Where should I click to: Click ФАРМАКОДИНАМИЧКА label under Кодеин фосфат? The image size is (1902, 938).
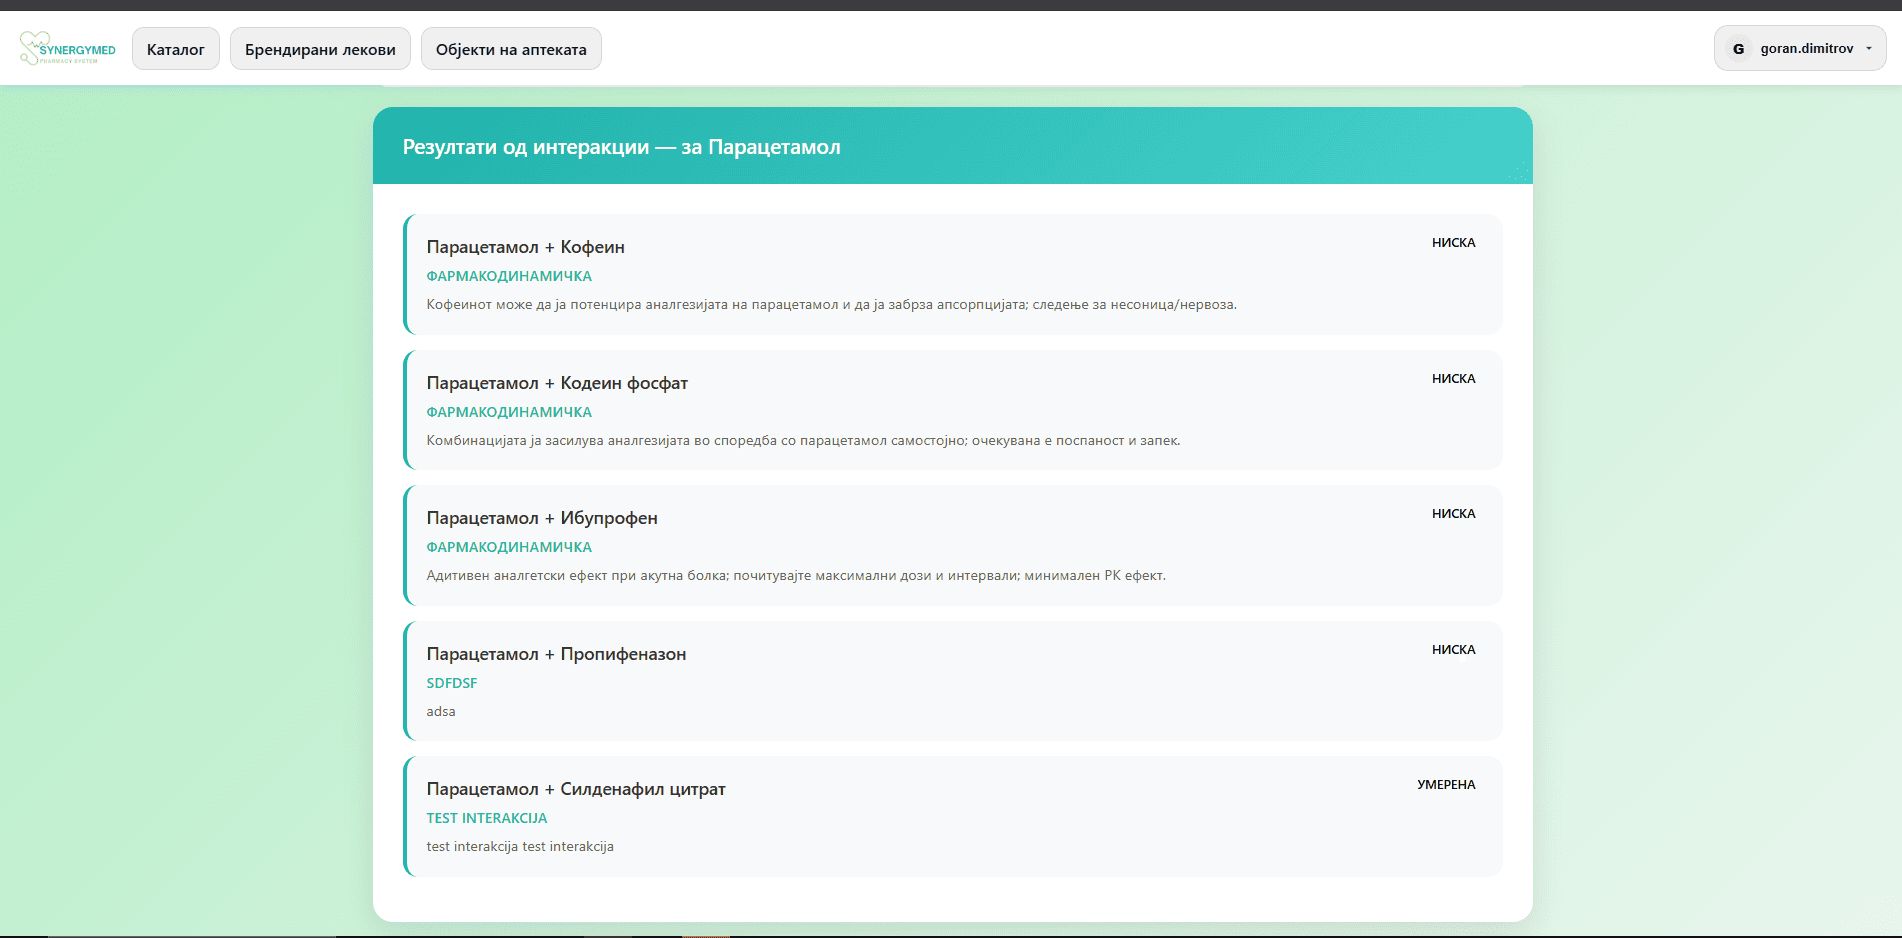[x=509, y=412]
